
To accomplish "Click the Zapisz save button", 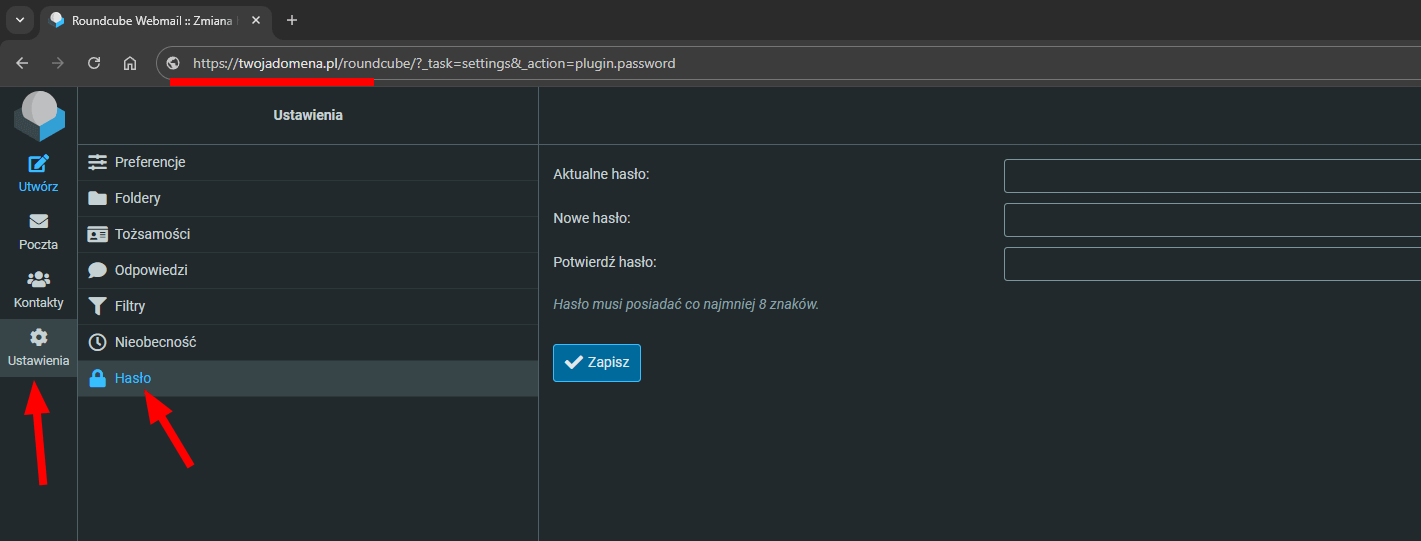I will pyautogui.click(x=597, y=363).
